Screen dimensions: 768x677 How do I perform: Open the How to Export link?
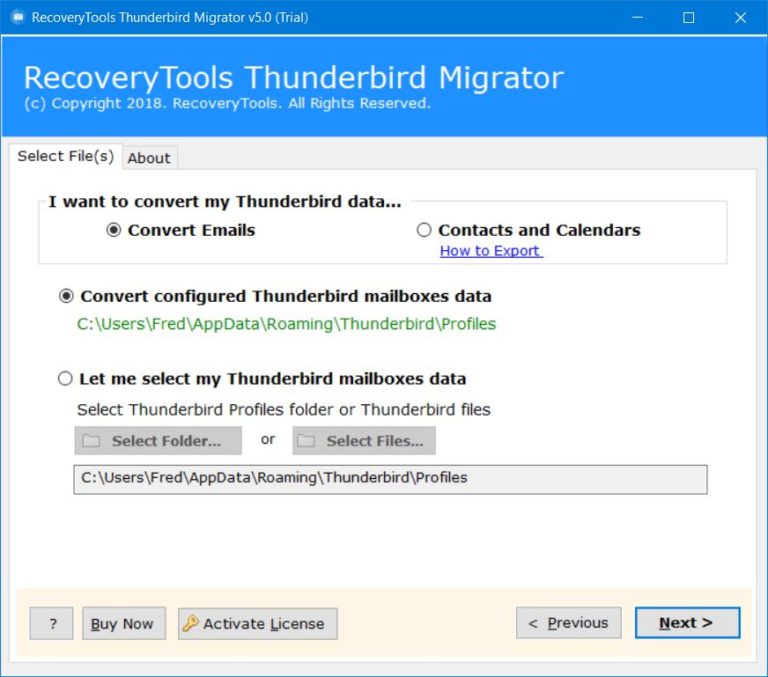click(491, 251)
